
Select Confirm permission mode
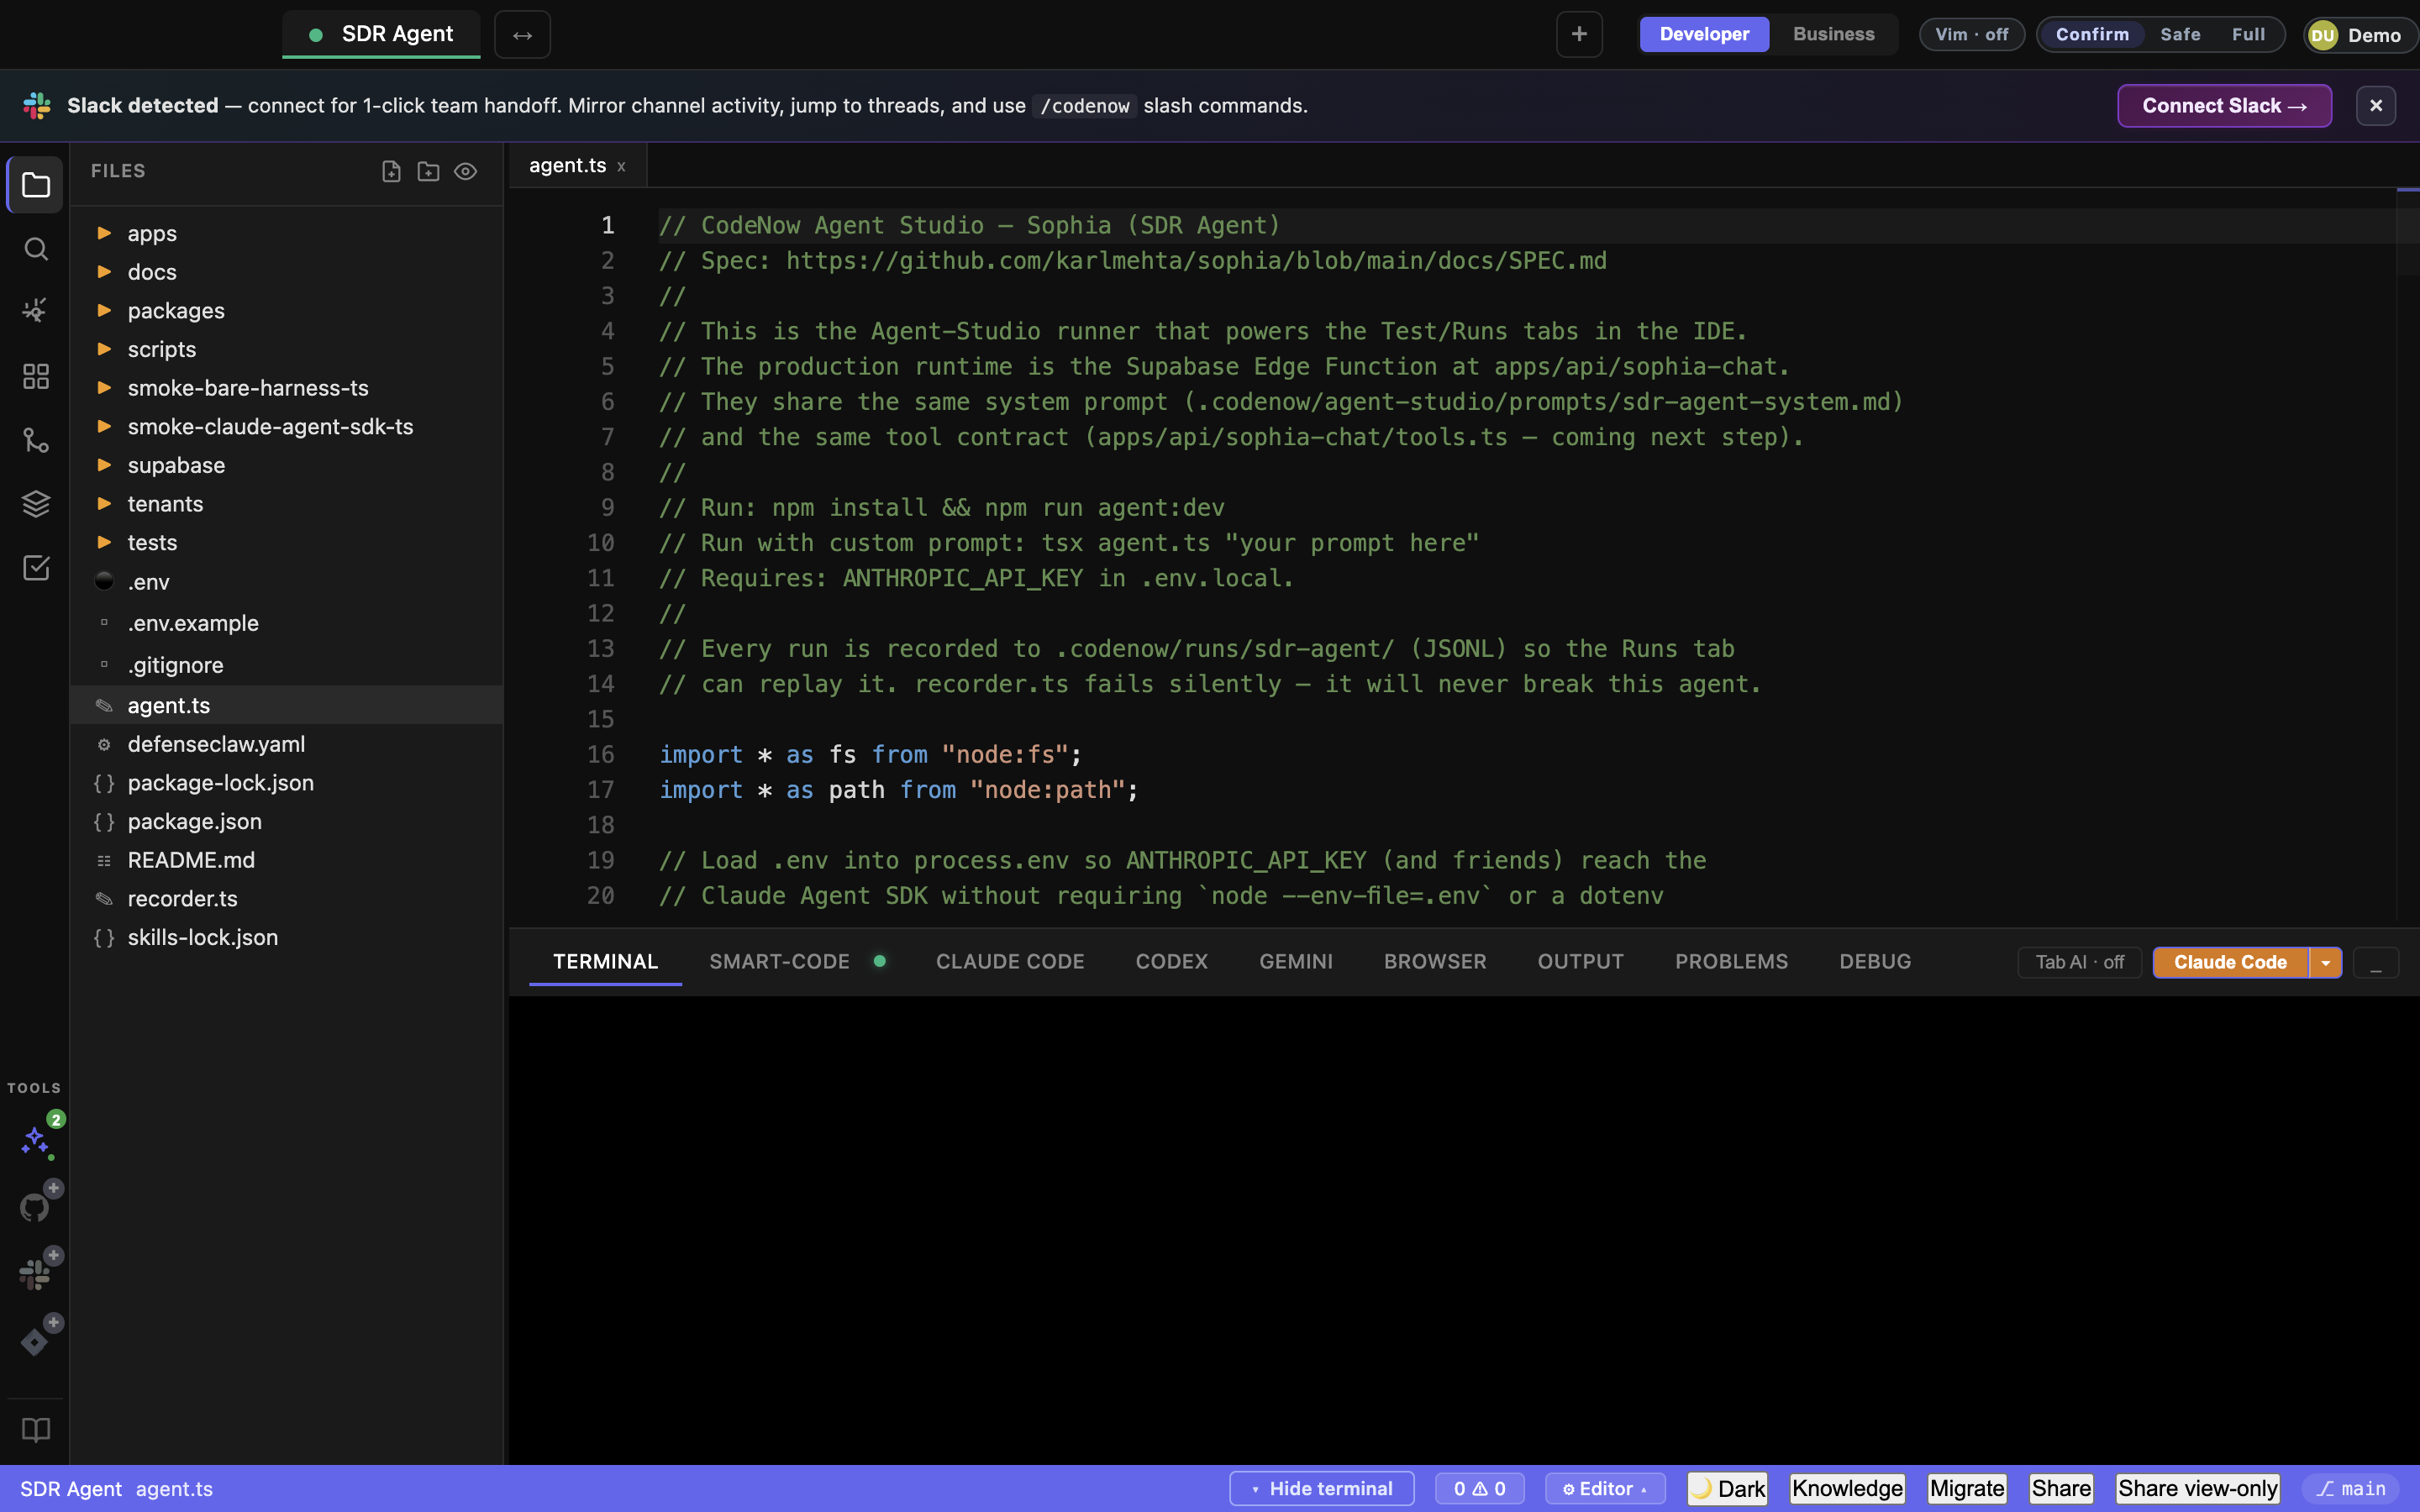(2092, 34)
